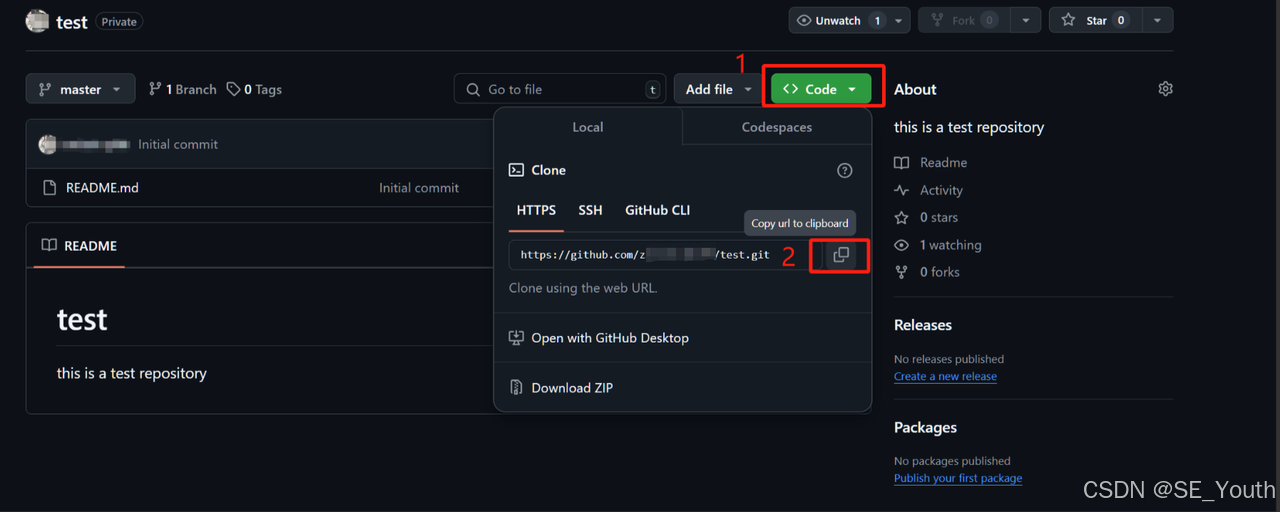Select the GitHub CLI clone tab
Viewport: 1280px width, 512px height.
(658, 210)
